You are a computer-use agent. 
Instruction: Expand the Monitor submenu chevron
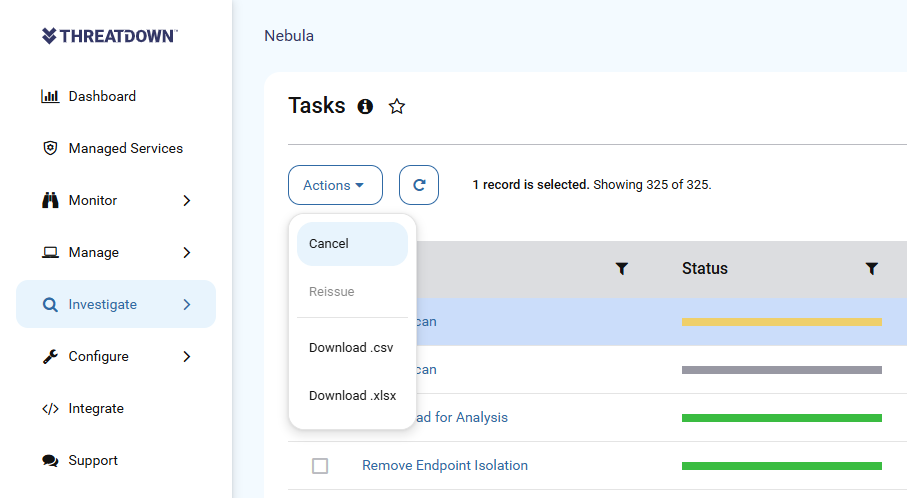coord(187,200)
